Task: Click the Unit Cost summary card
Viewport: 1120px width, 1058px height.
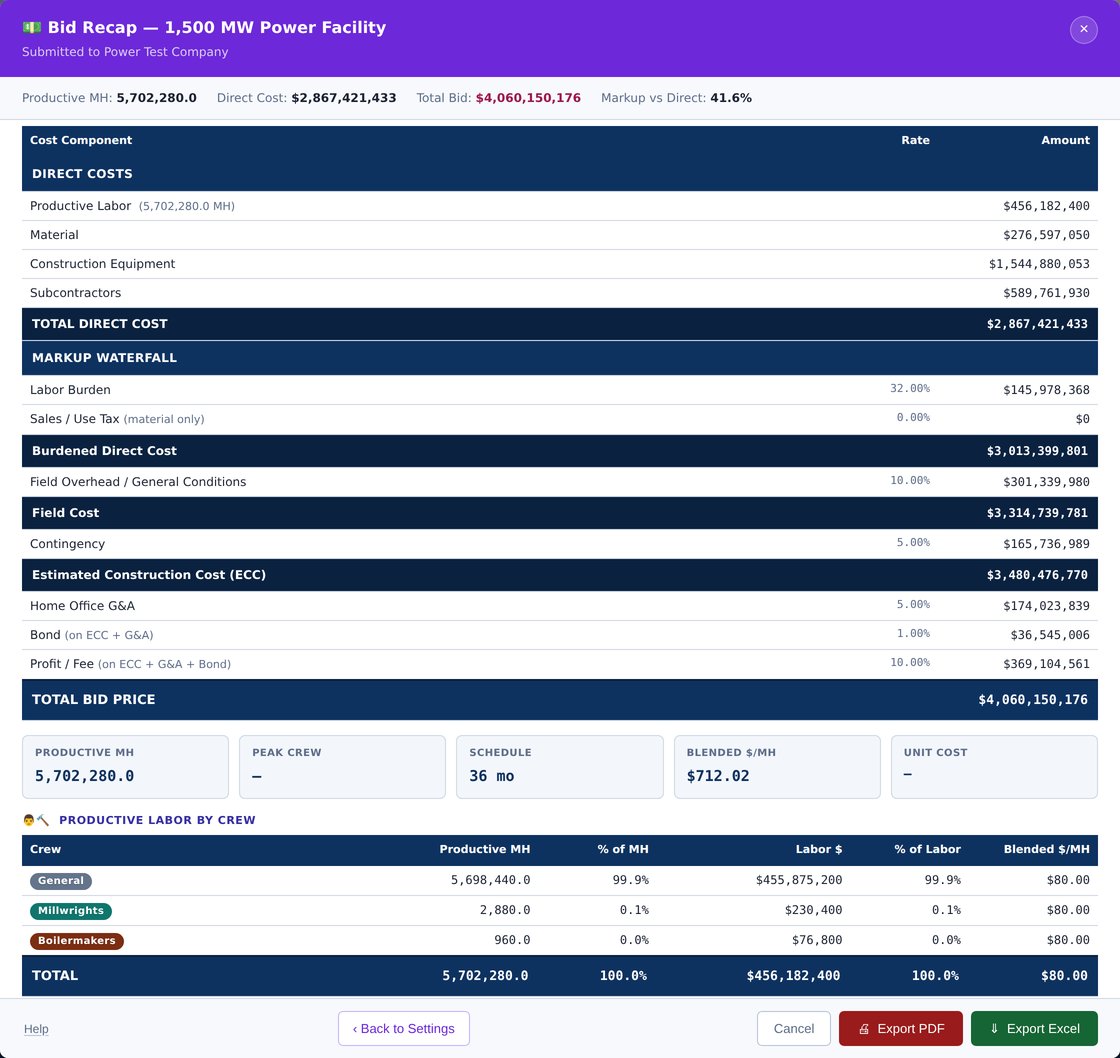Action: [x=994, y=767]
